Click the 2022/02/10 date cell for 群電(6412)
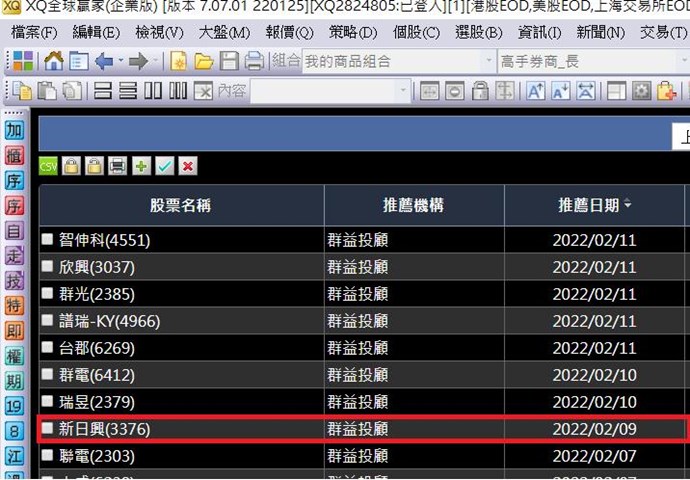 click(594, 375)
